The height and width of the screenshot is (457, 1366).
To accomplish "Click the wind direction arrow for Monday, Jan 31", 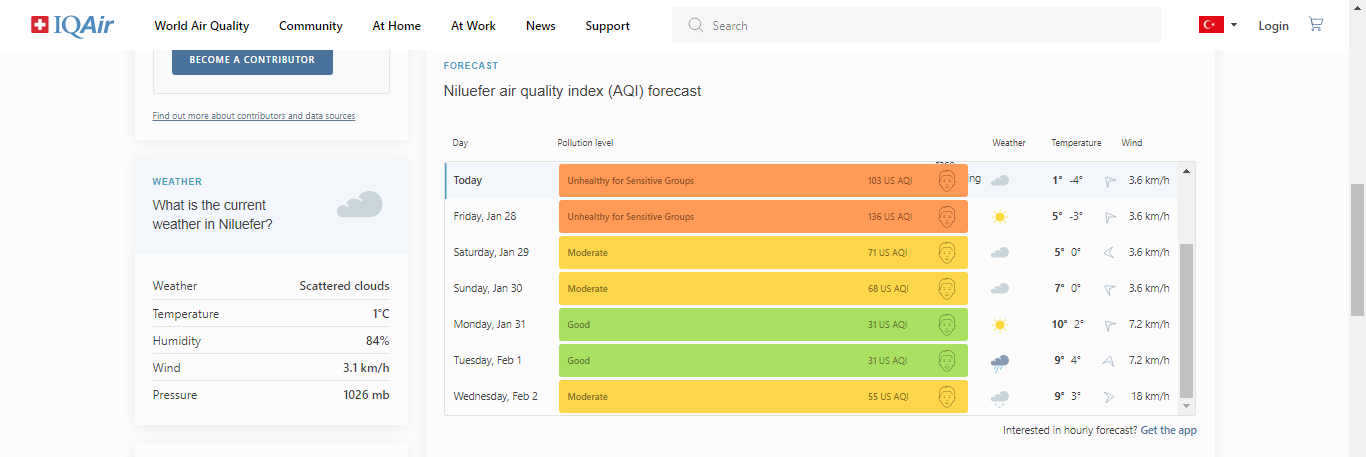I will point(1109,325).
